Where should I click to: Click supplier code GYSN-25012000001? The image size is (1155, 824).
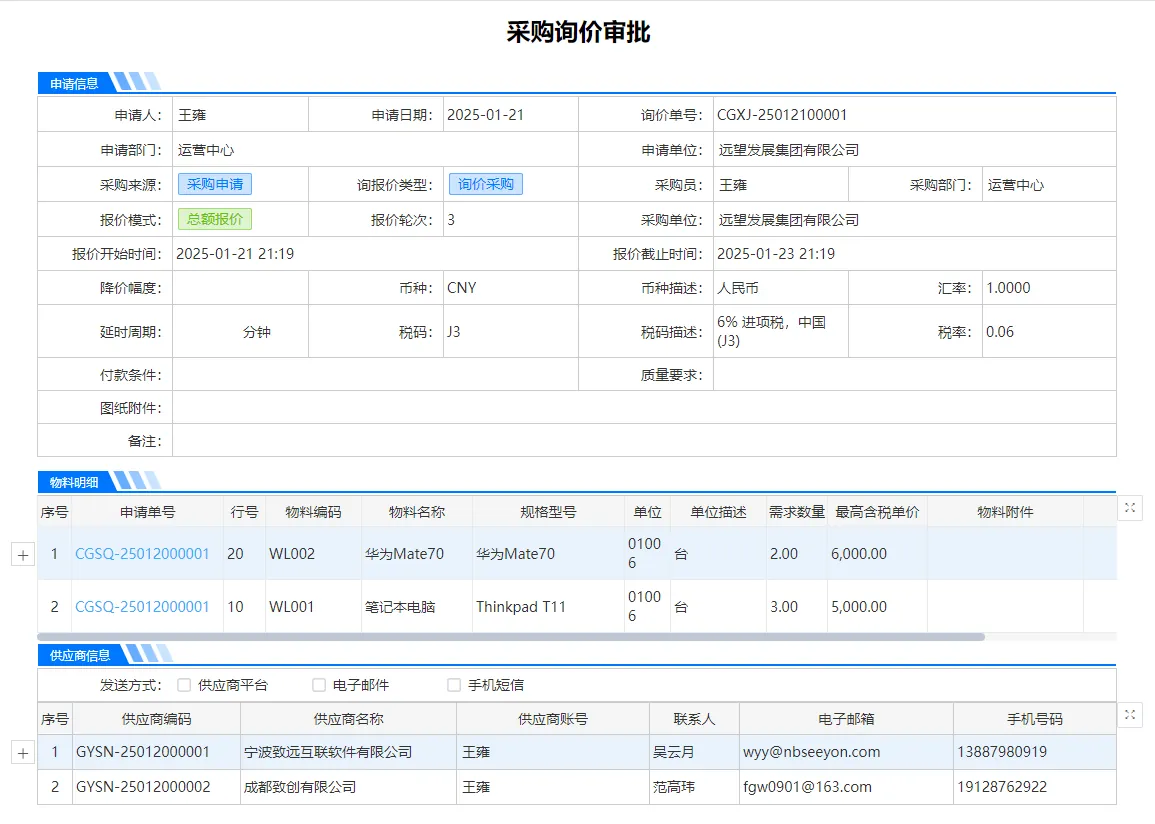point(143,752)
